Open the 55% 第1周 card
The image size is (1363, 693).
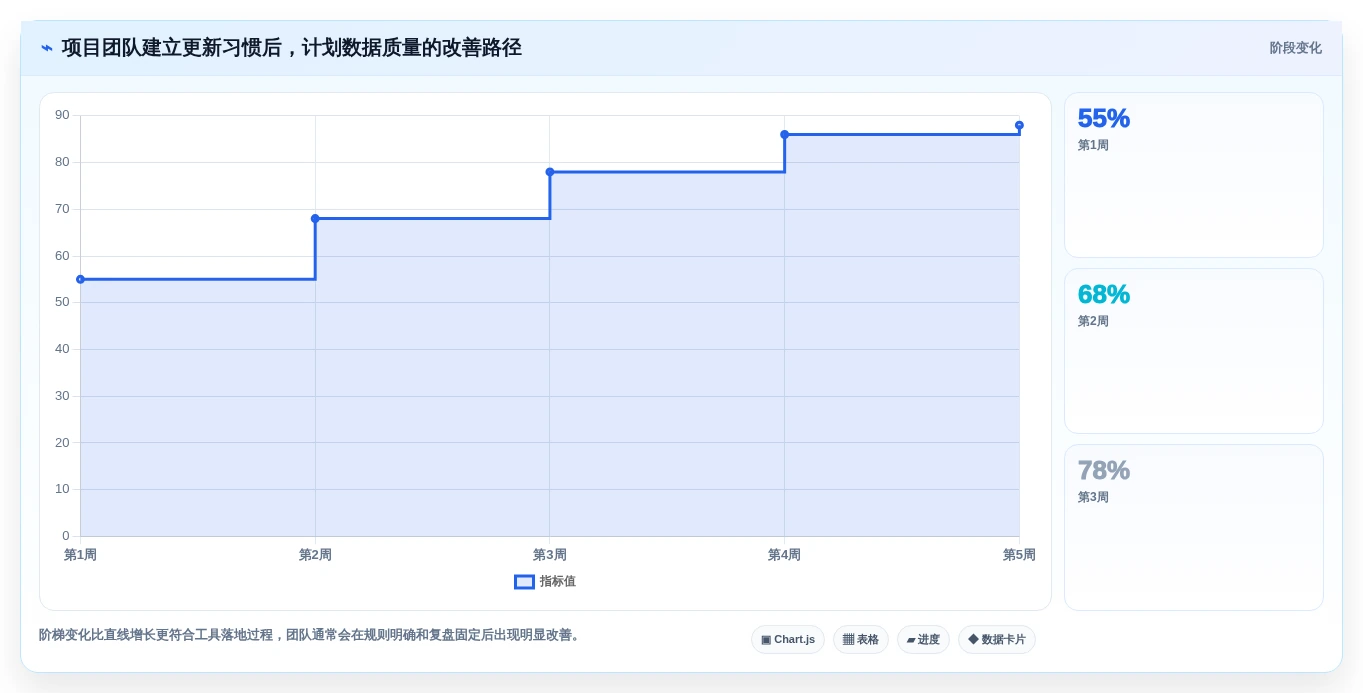(1194, 175)
